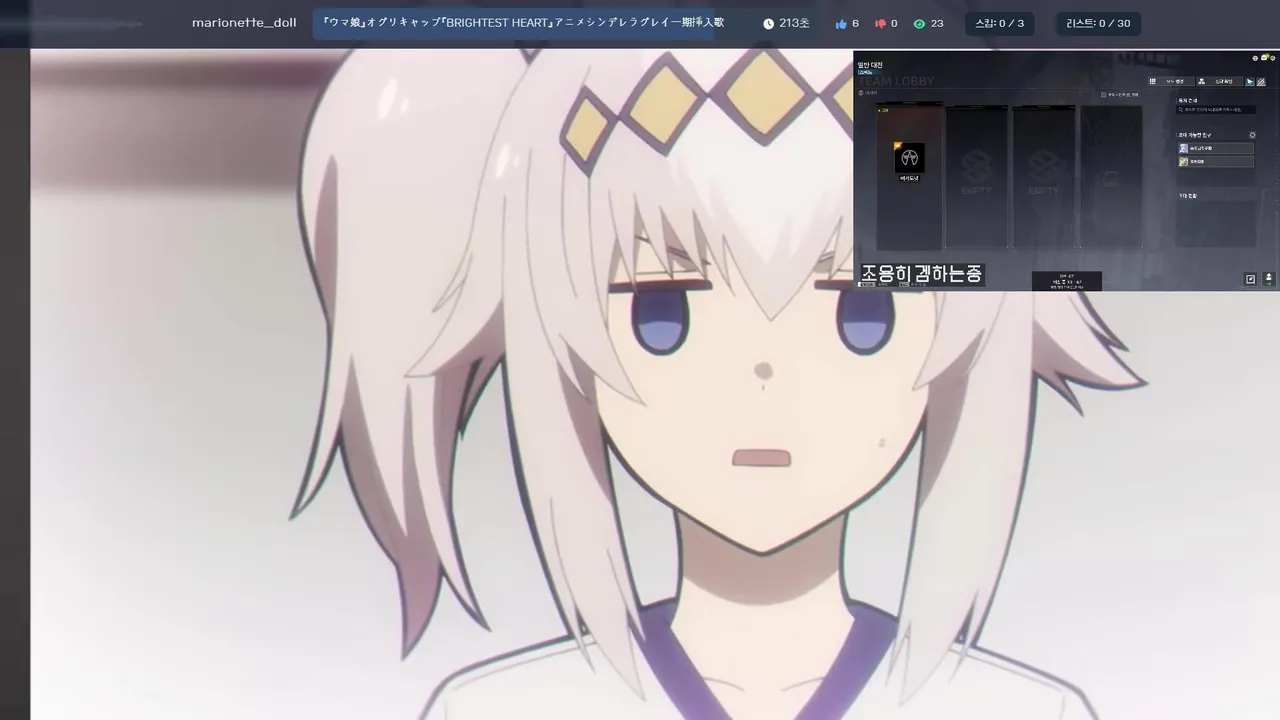Click the person leave icon at lobby bottom-right
The width and height of the screenshot is (1280, 720).
(1269, 279)
